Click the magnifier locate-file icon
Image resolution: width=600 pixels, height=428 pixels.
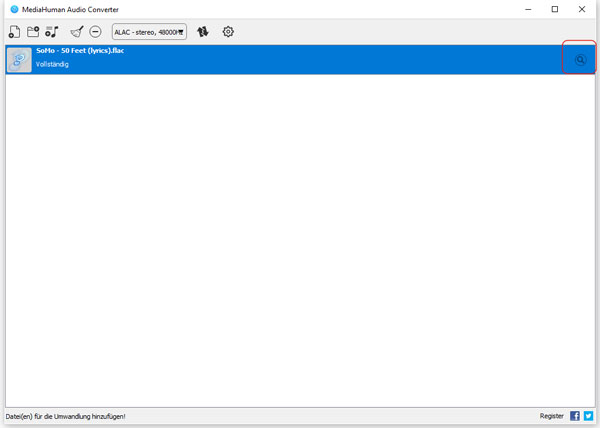[580, 60]
